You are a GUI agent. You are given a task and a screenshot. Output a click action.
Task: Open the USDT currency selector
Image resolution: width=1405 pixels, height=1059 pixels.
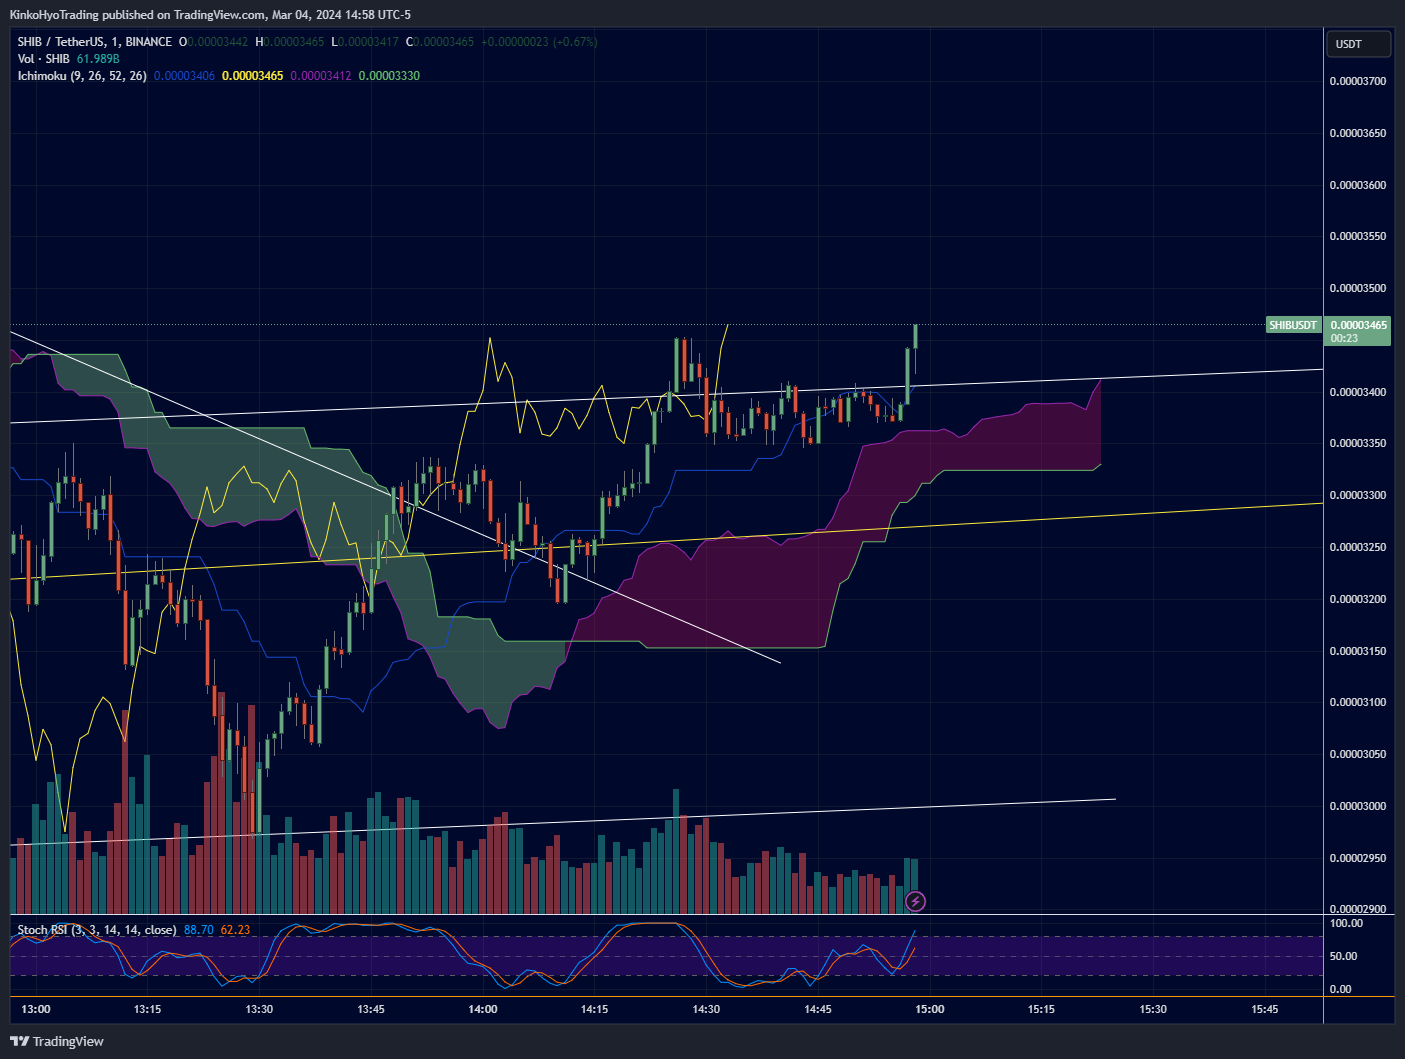point(1359,44)
